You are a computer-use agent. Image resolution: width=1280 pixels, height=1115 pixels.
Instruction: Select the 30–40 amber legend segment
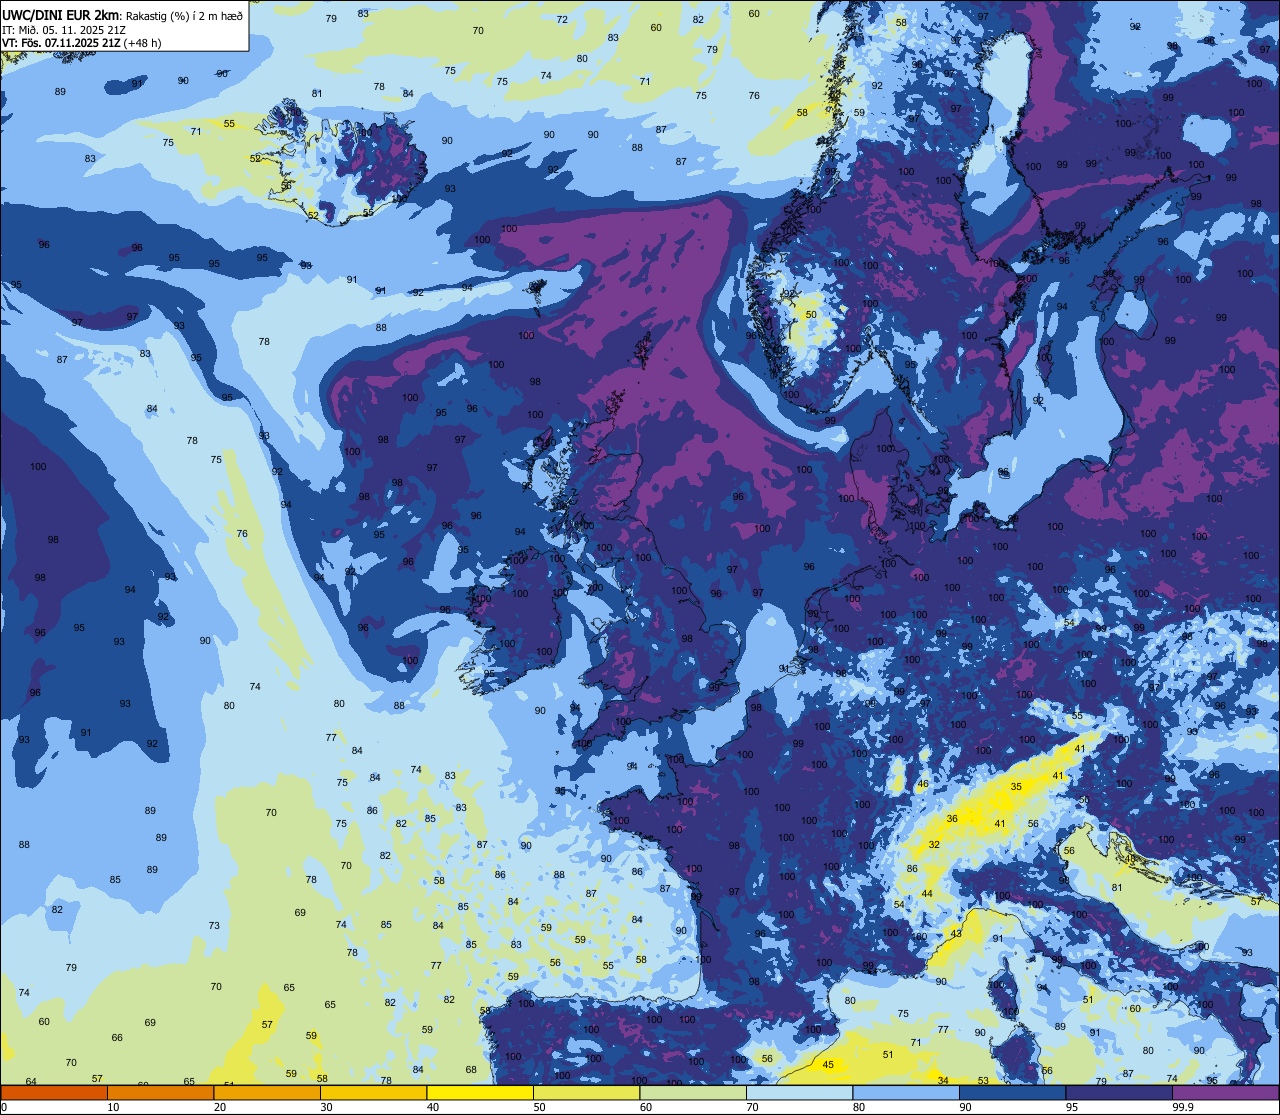(373, 1093)
